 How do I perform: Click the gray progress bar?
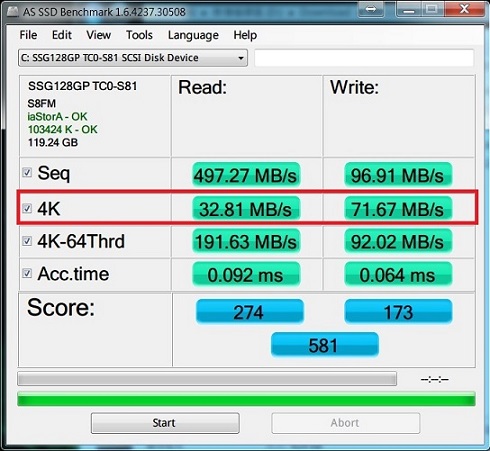[207, 379]
